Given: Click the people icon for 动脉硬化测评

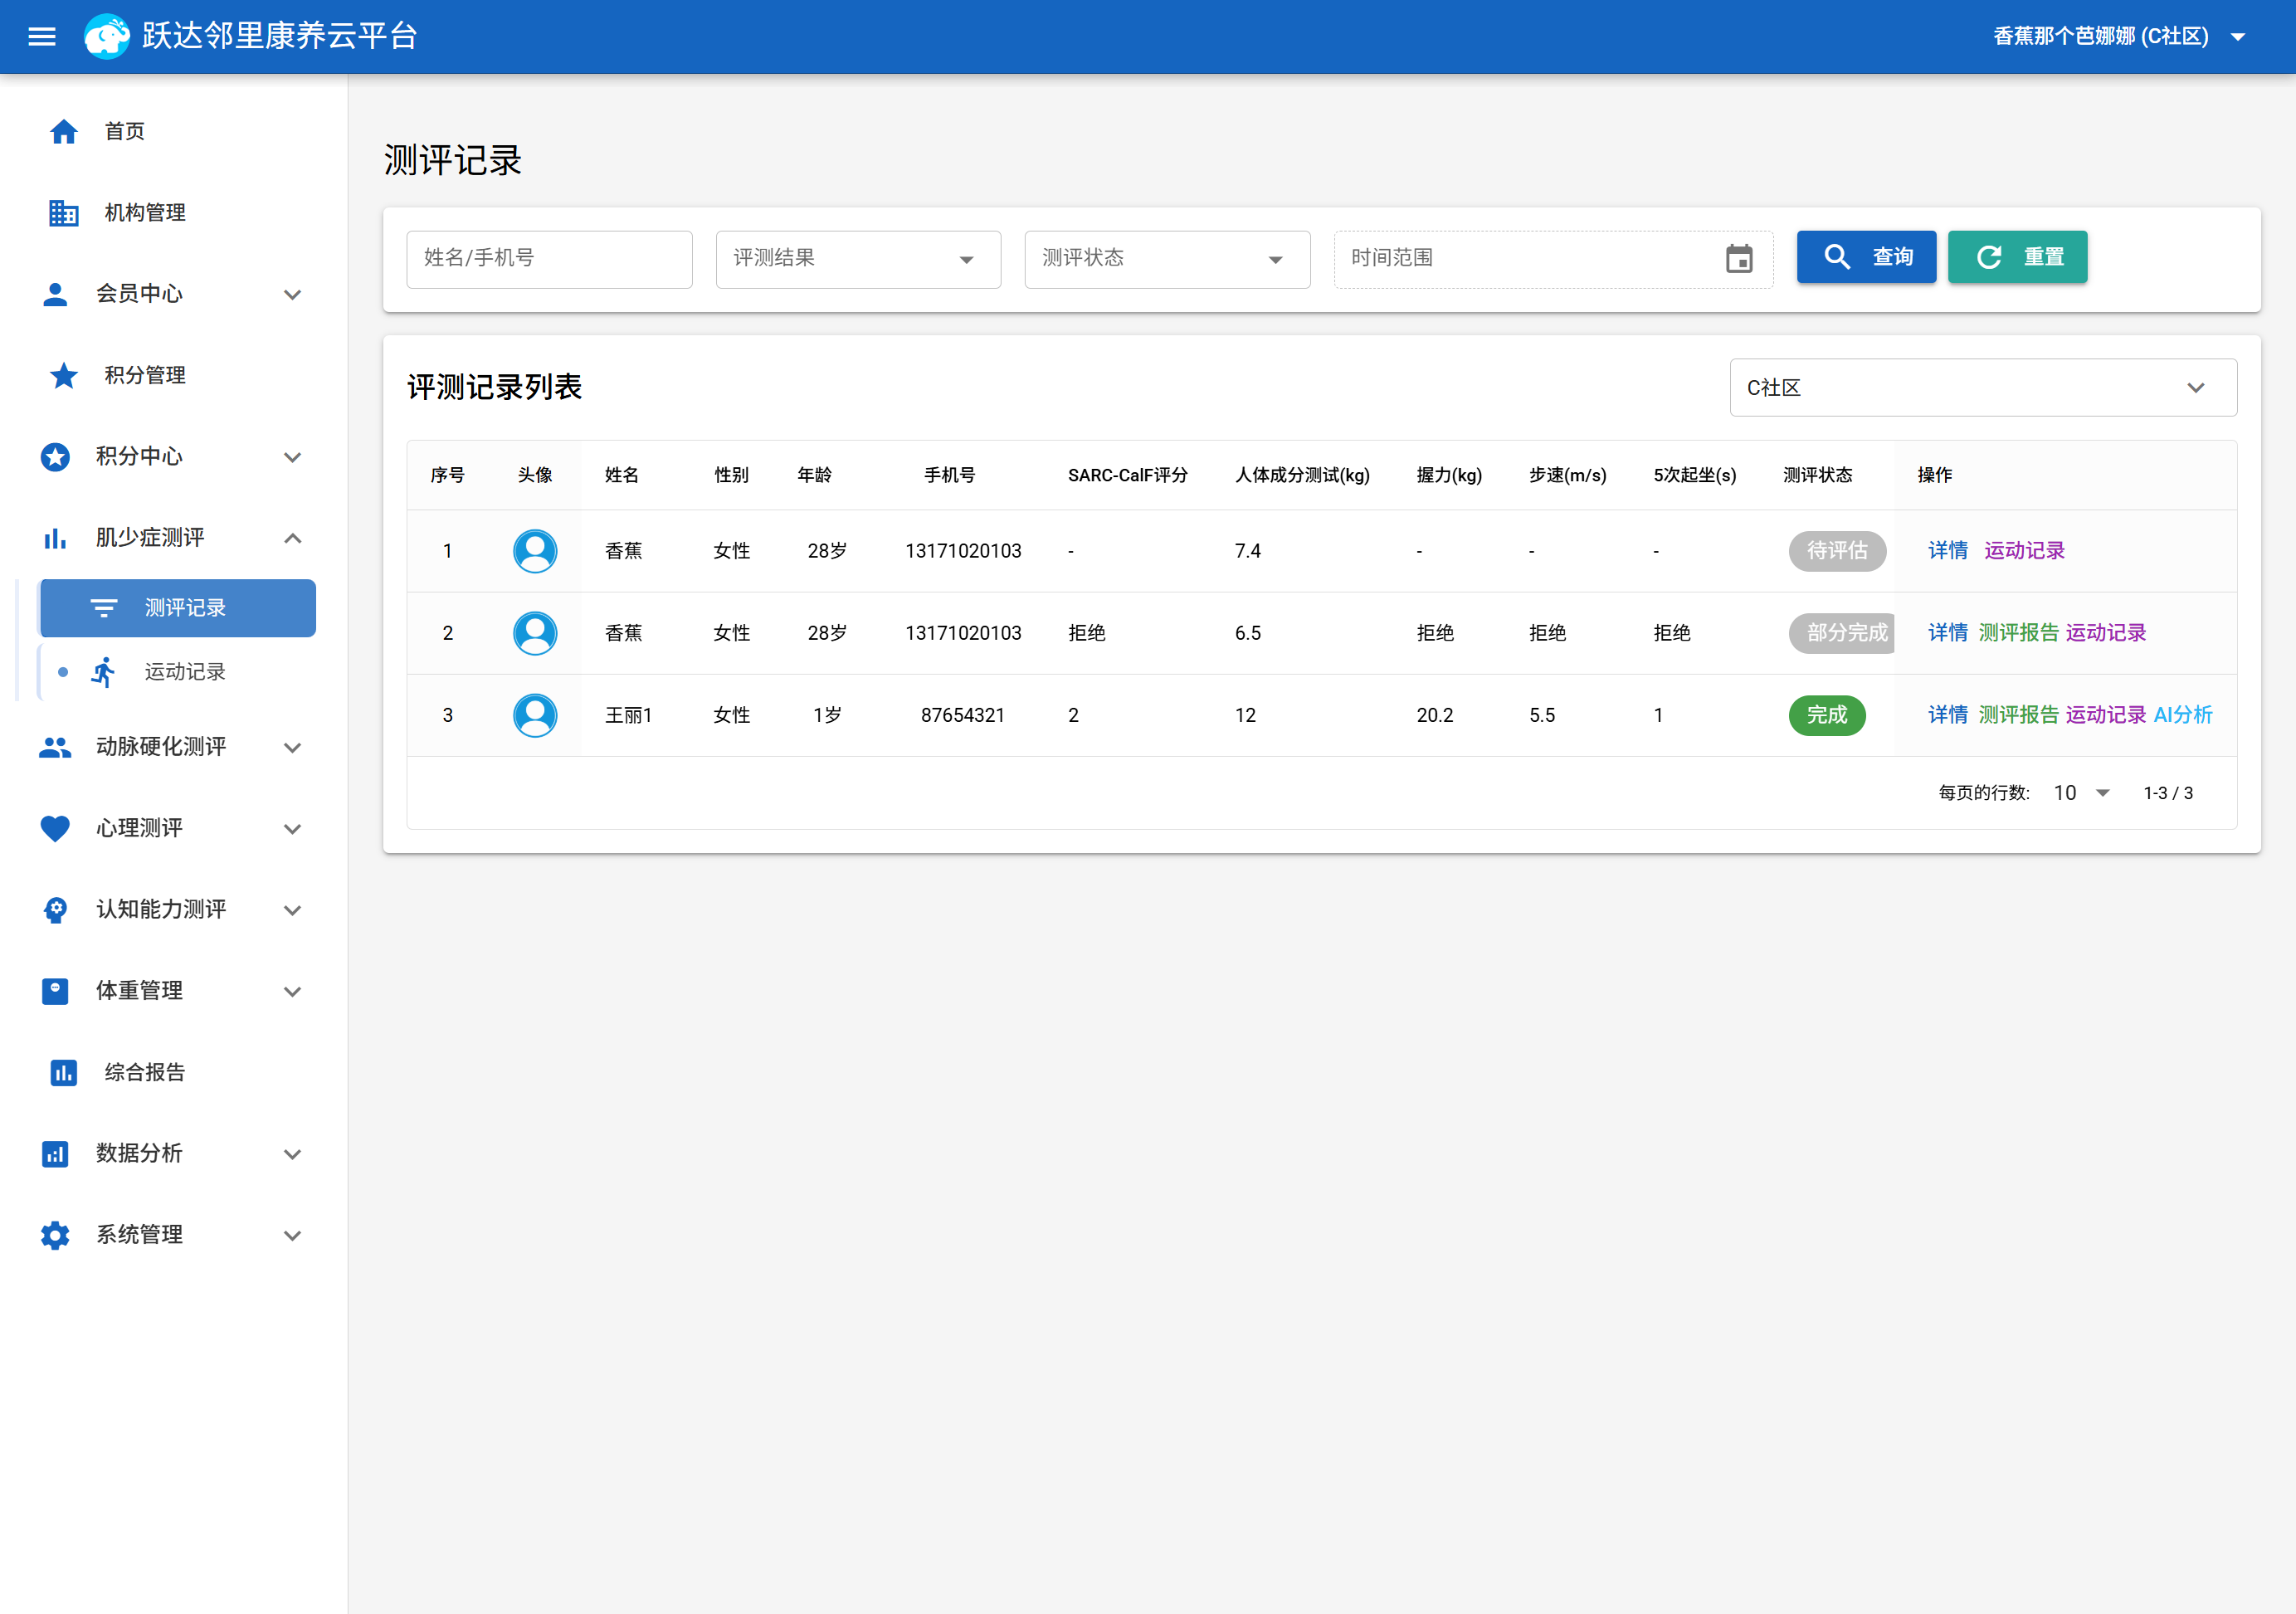Looking at the screenshot, I should pyautogui.click(x=55, y=747).
